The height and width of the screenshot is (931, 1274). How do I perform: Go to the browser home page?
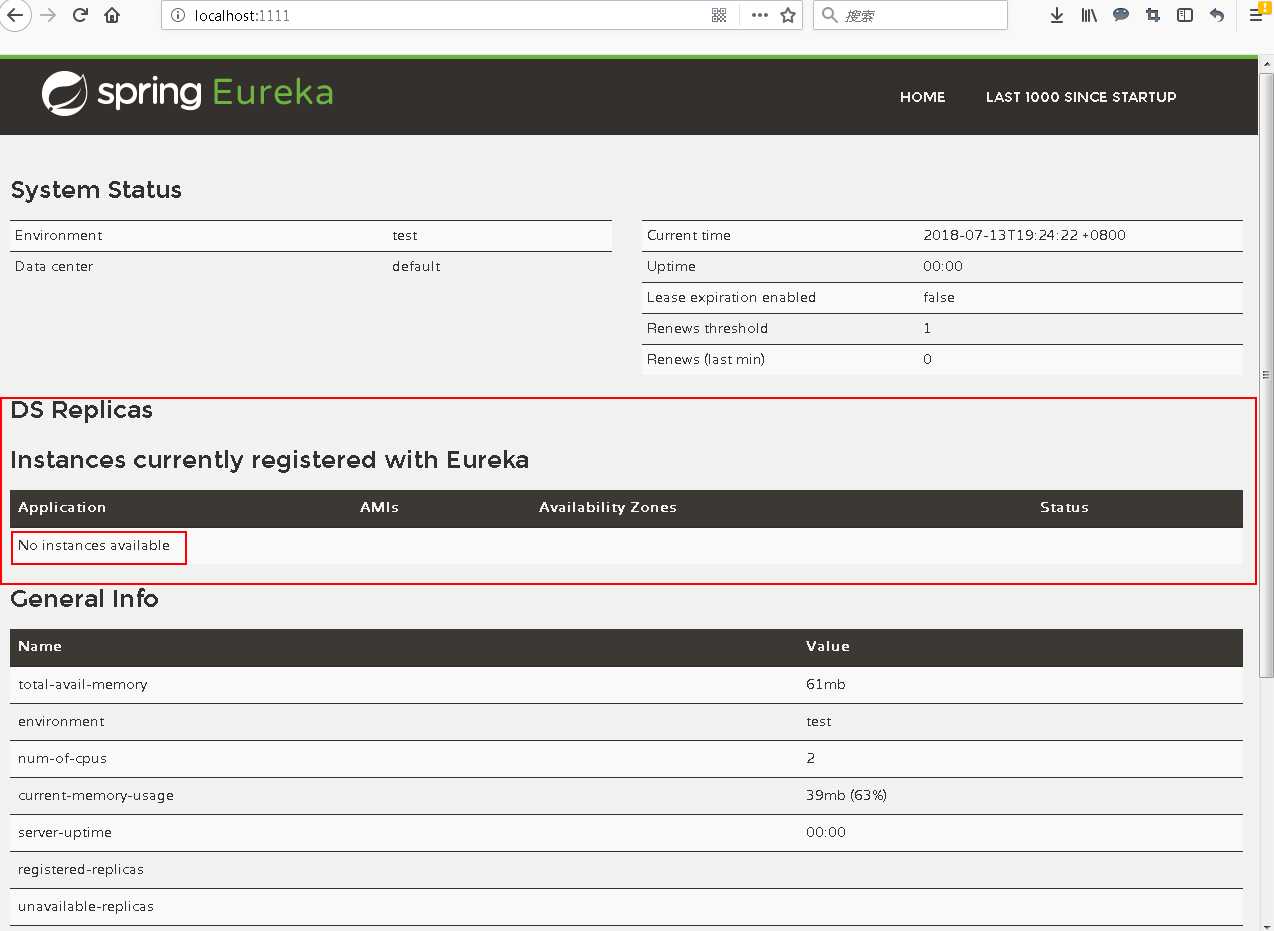tap(112, 15)
